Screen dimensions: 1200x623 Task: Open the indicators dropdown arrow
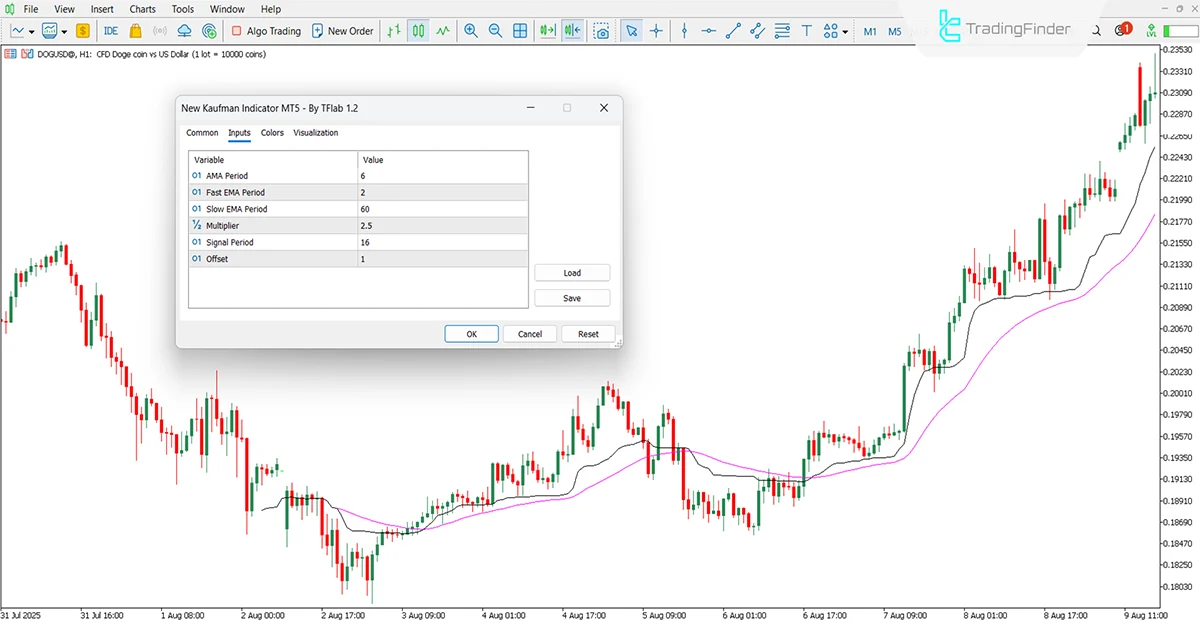point(66,31)
